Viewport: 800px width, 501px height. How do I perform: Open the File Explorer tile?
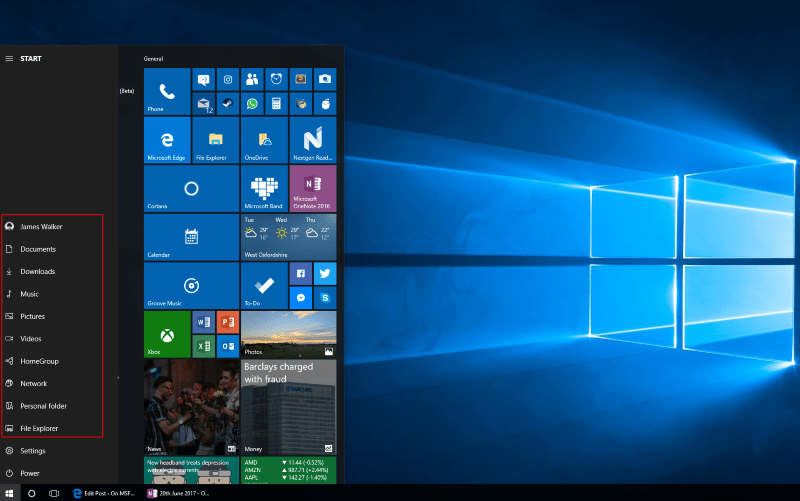tap(216, 140)
